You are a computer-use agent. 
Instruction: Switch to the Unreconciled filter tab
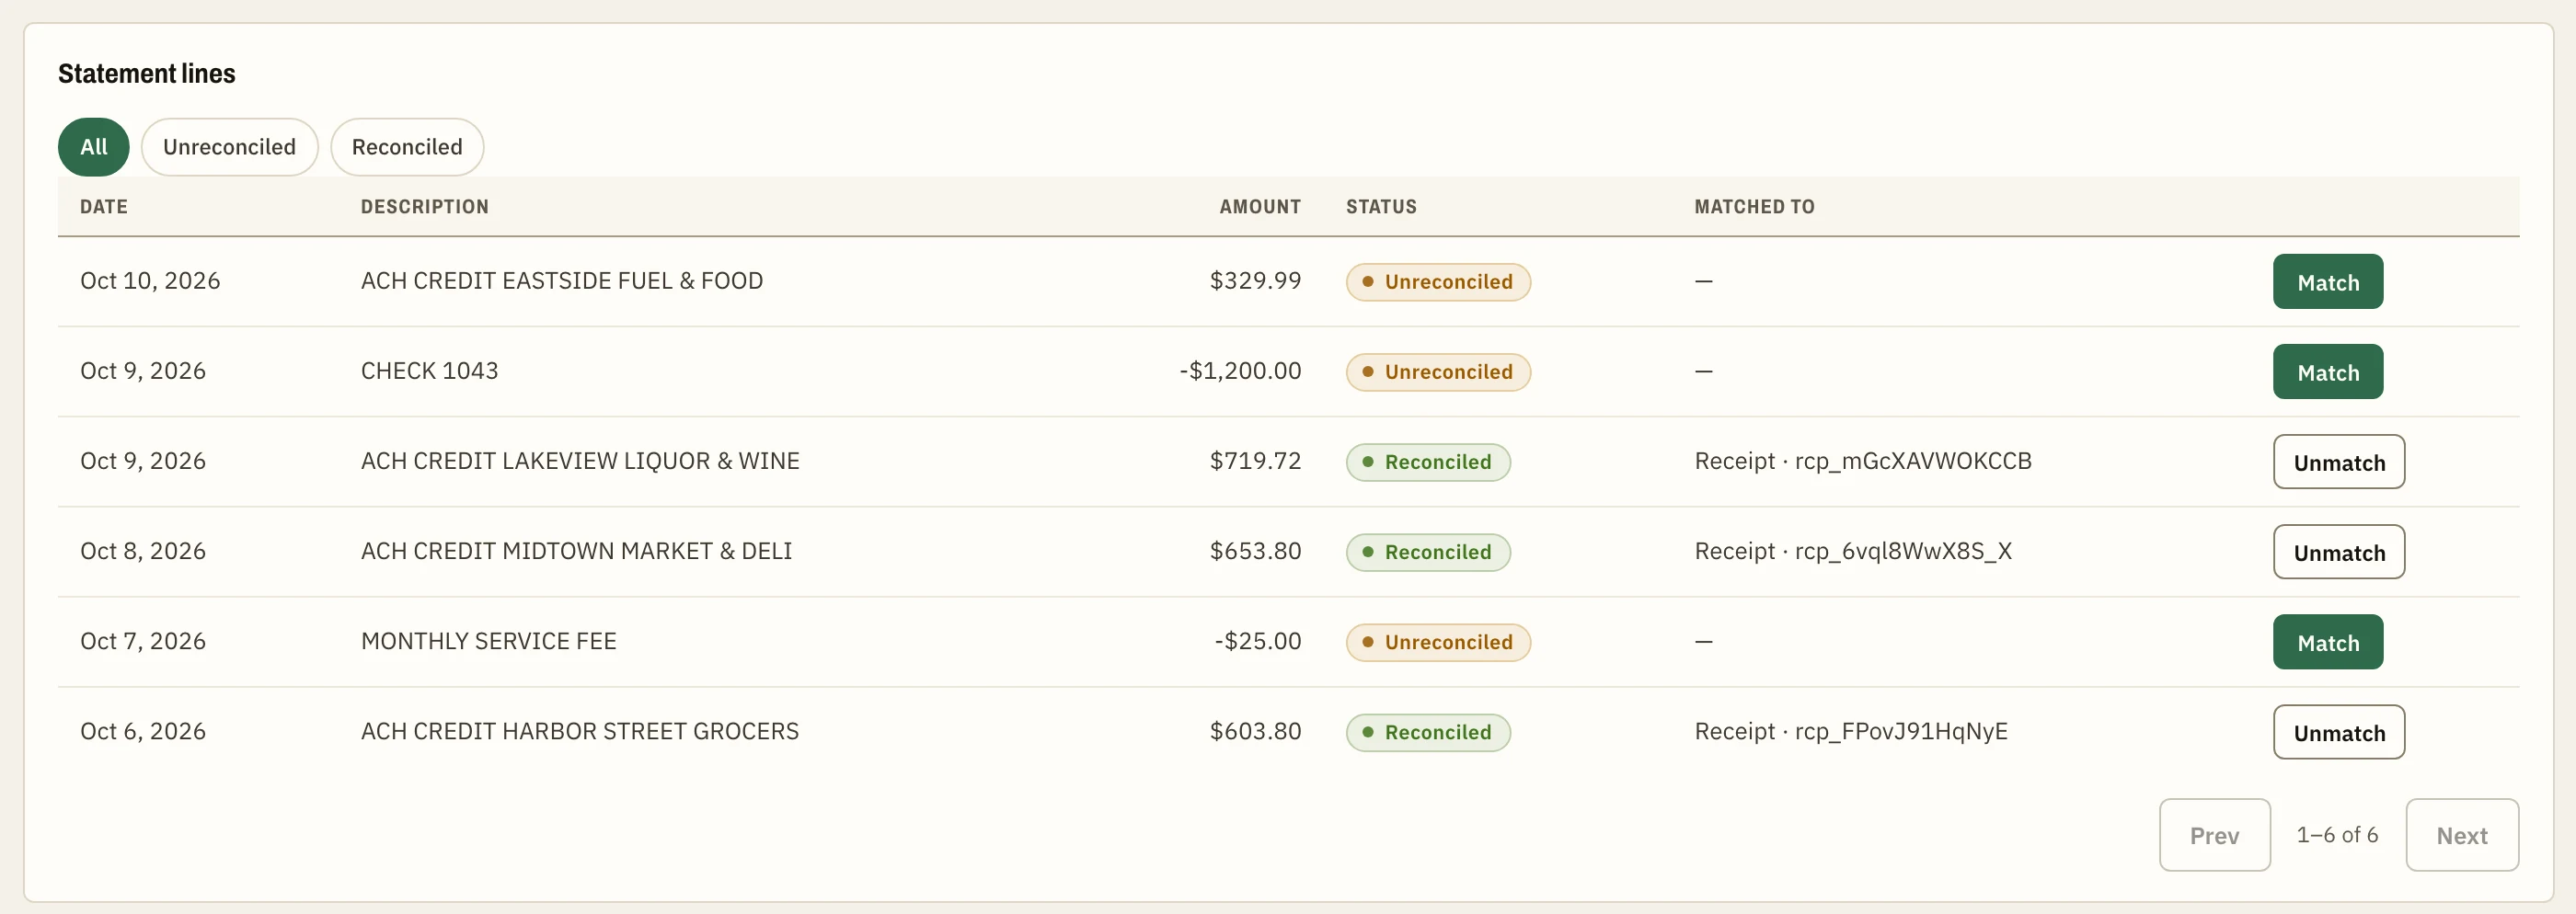pyautogui.click(x=229, y=147)
